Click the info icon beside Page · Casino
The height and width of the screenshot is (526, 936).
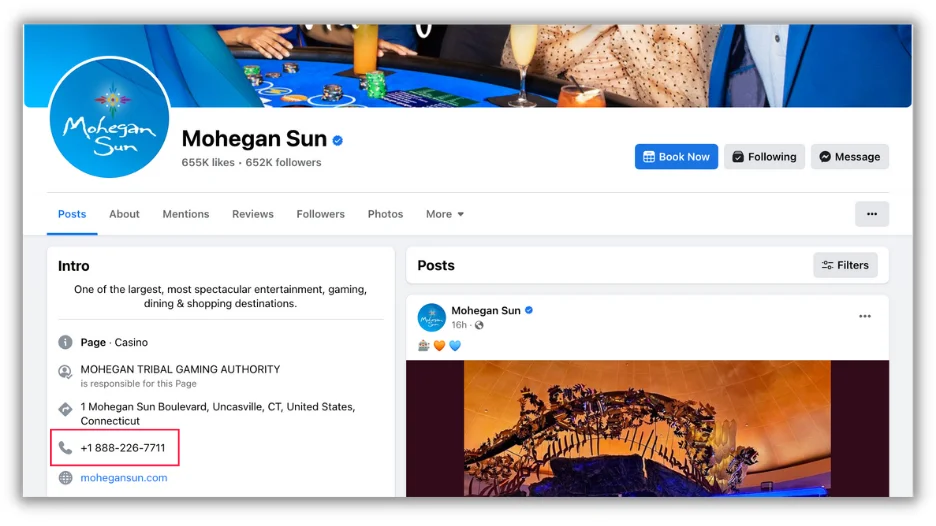pos(66,342)
